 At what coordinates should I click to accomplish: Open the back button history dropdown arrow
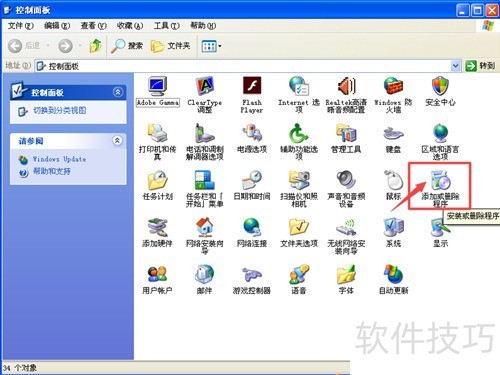pos(48,46)
